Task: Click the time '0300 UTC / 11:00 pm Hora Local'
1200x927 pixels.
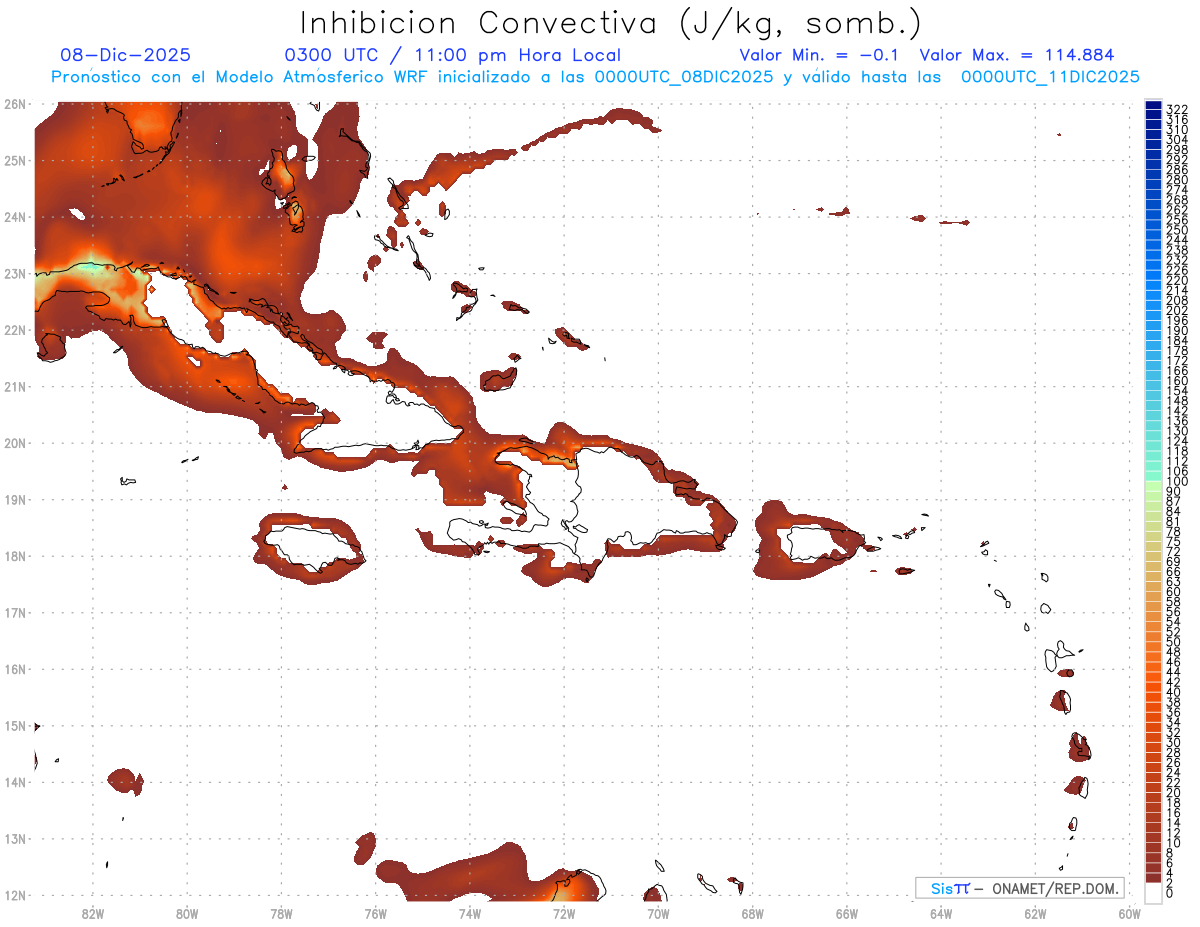Action: [x=453, y=56]
